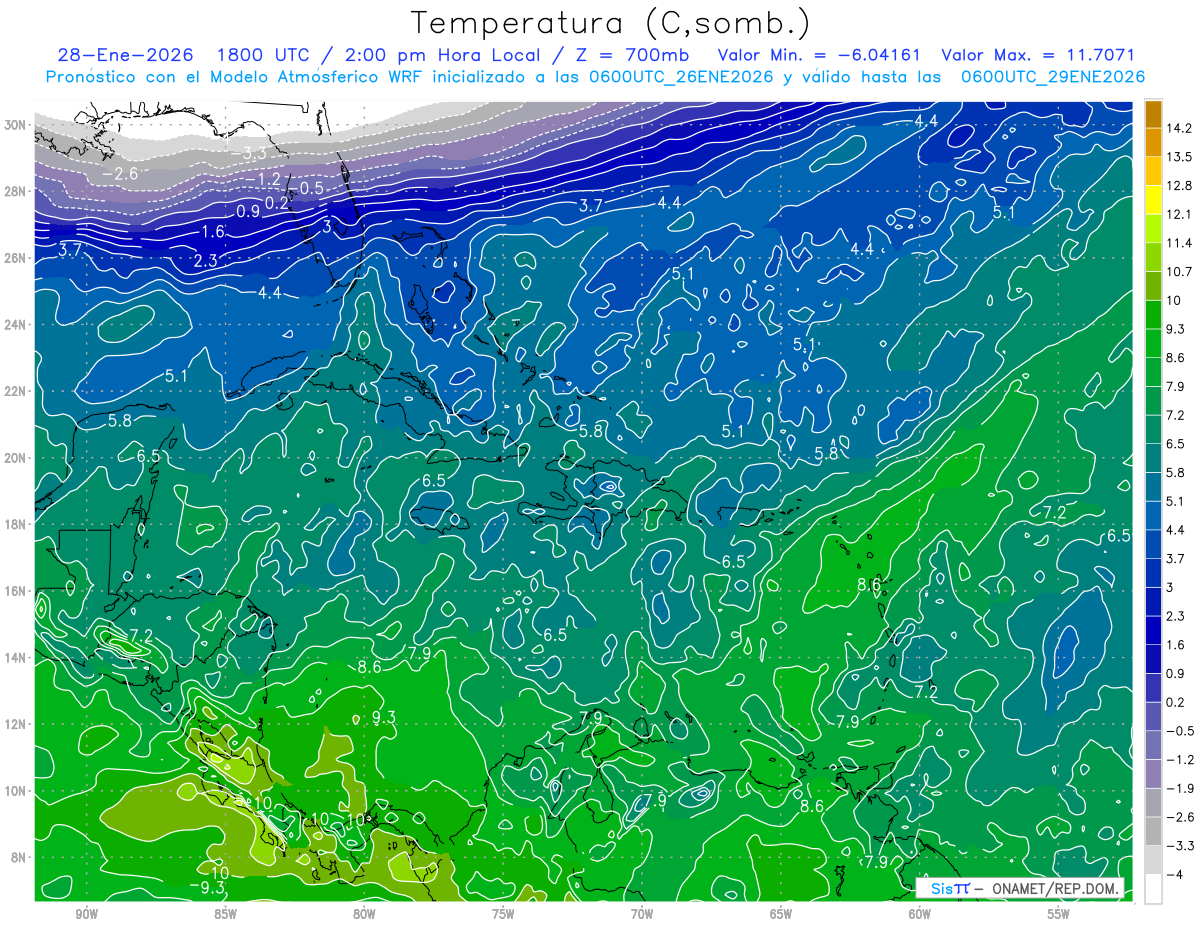
Task: Click the latitude label '22N'
Action: click(17, 391)
